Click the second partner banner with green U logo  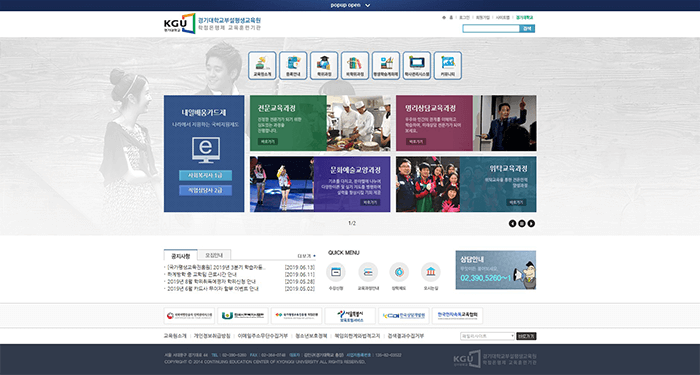point(243,316)
